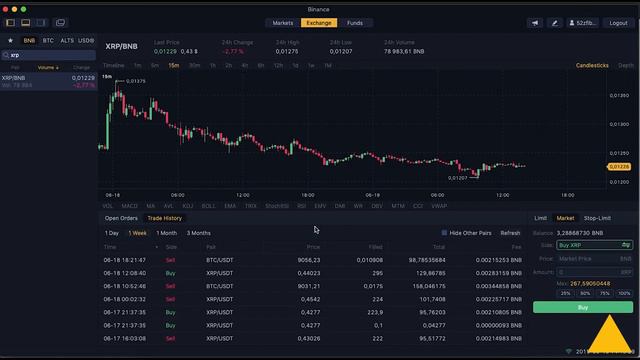Sort list by Pair column
Image resolution: width=640 pixels, height=360 pixels.
15,67
